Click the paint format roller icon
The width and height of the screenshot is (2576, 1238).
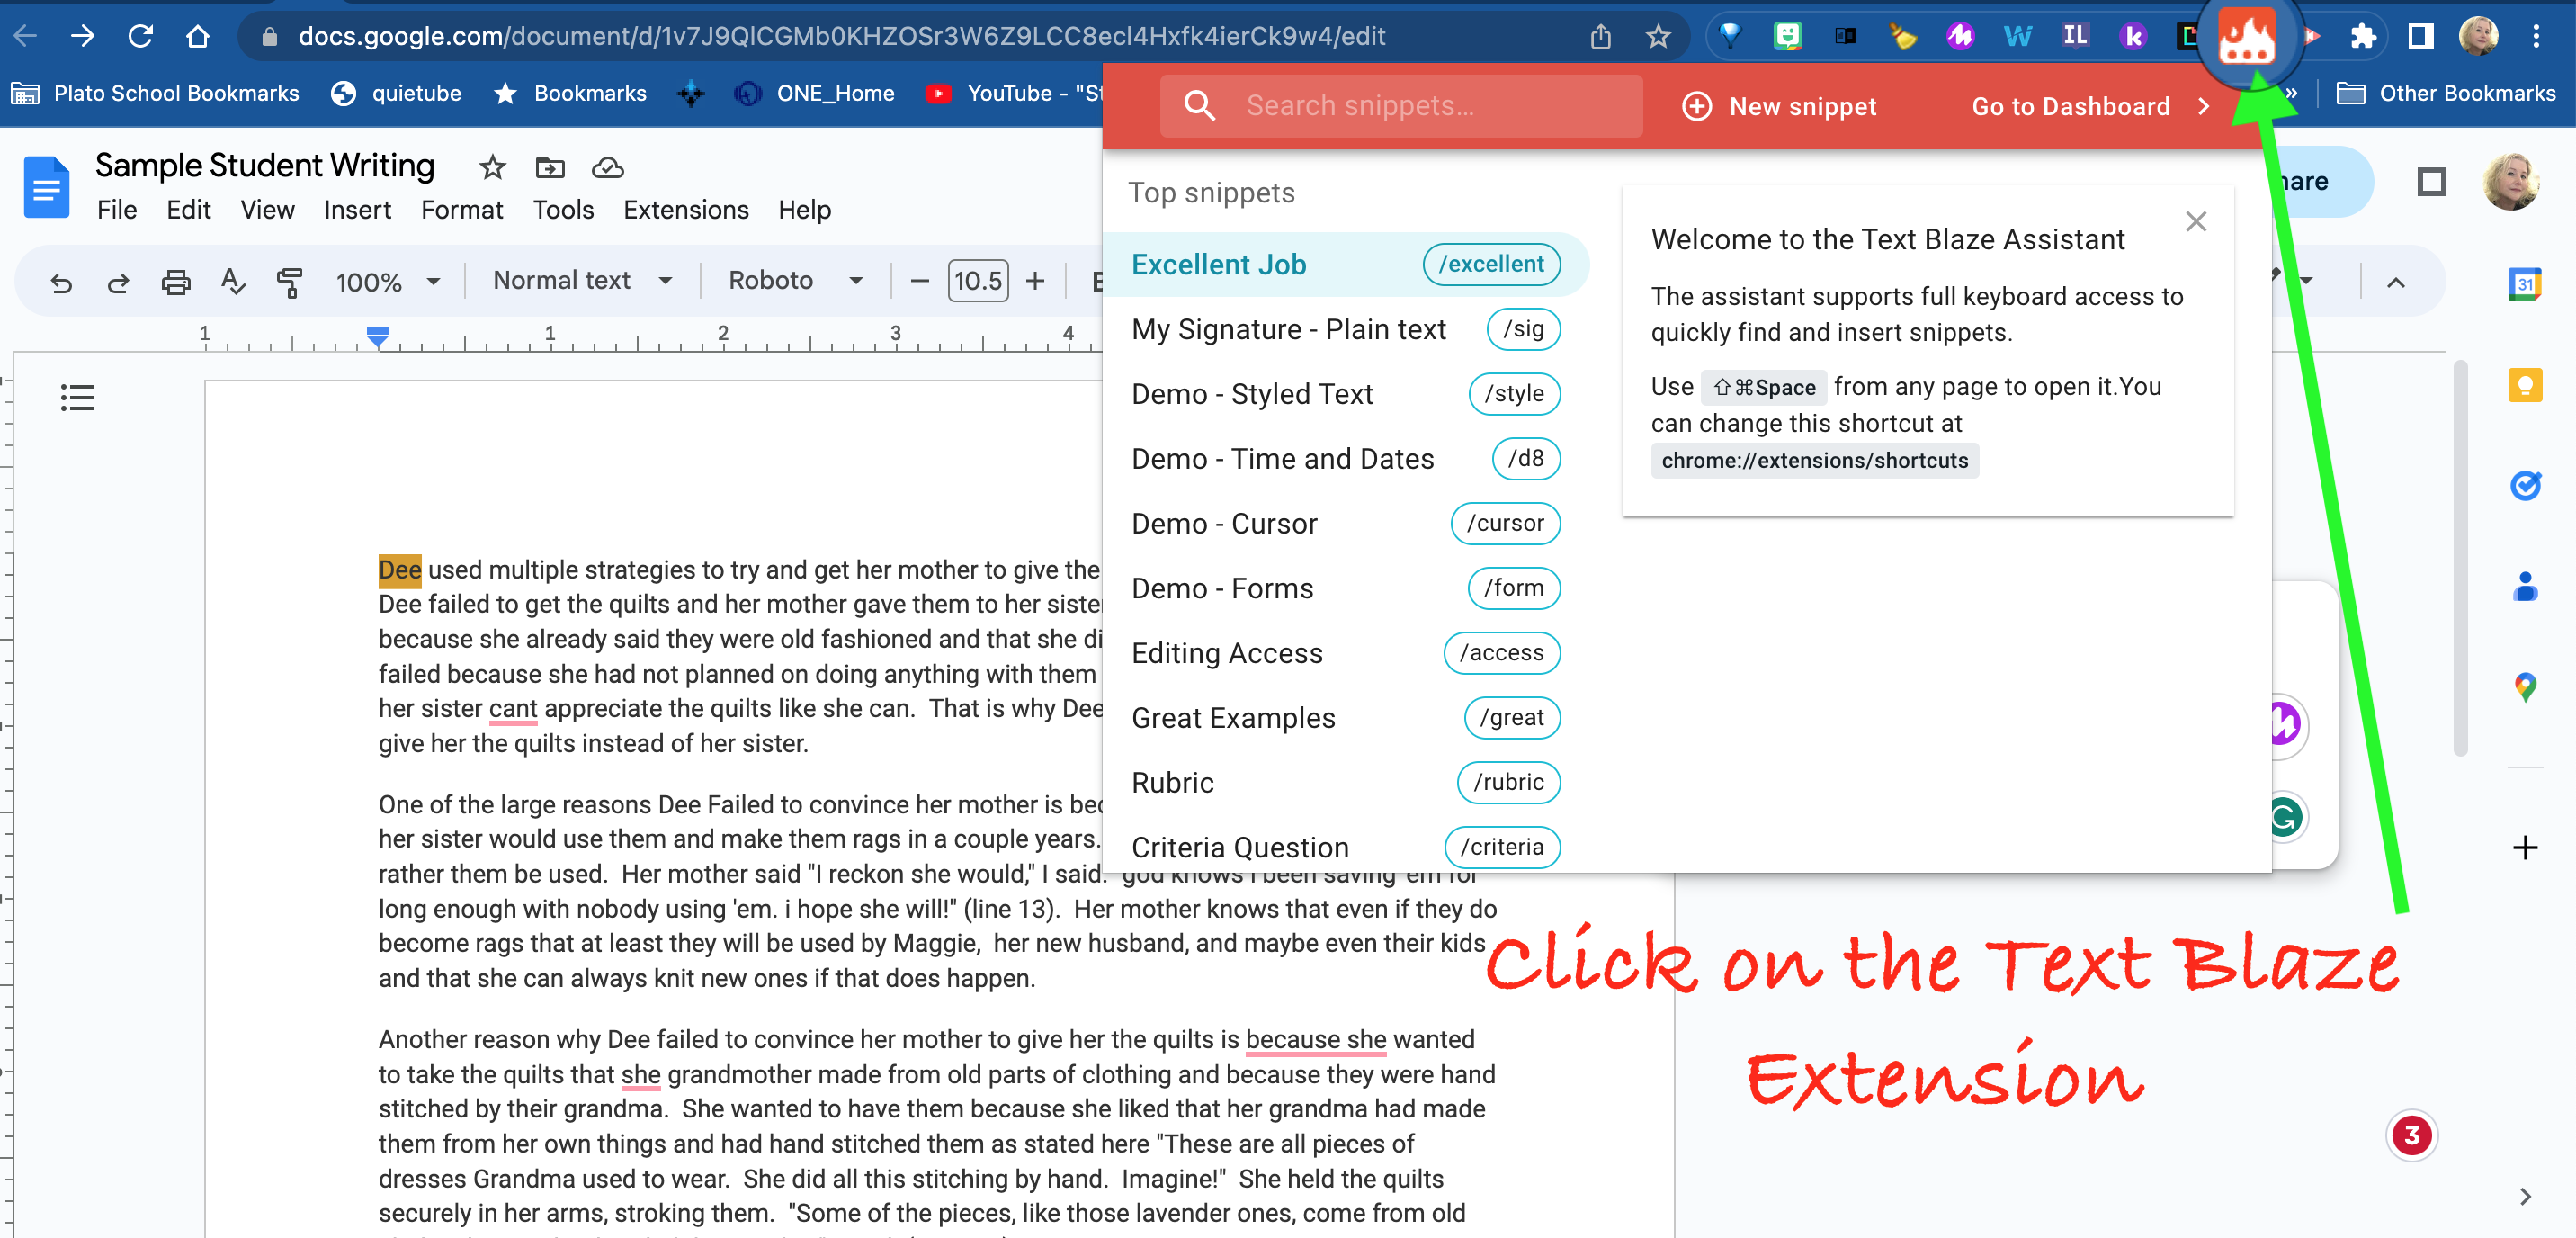289,282
